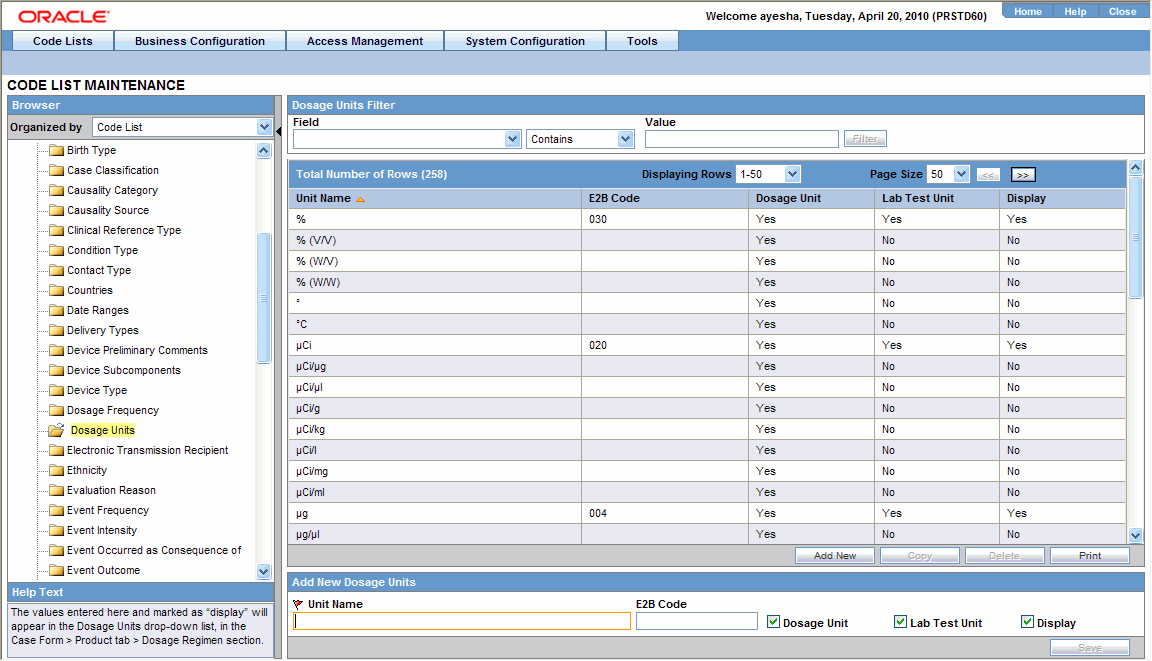Click the open Dosage Units folder icon
1152x661 pixels.
57,430
